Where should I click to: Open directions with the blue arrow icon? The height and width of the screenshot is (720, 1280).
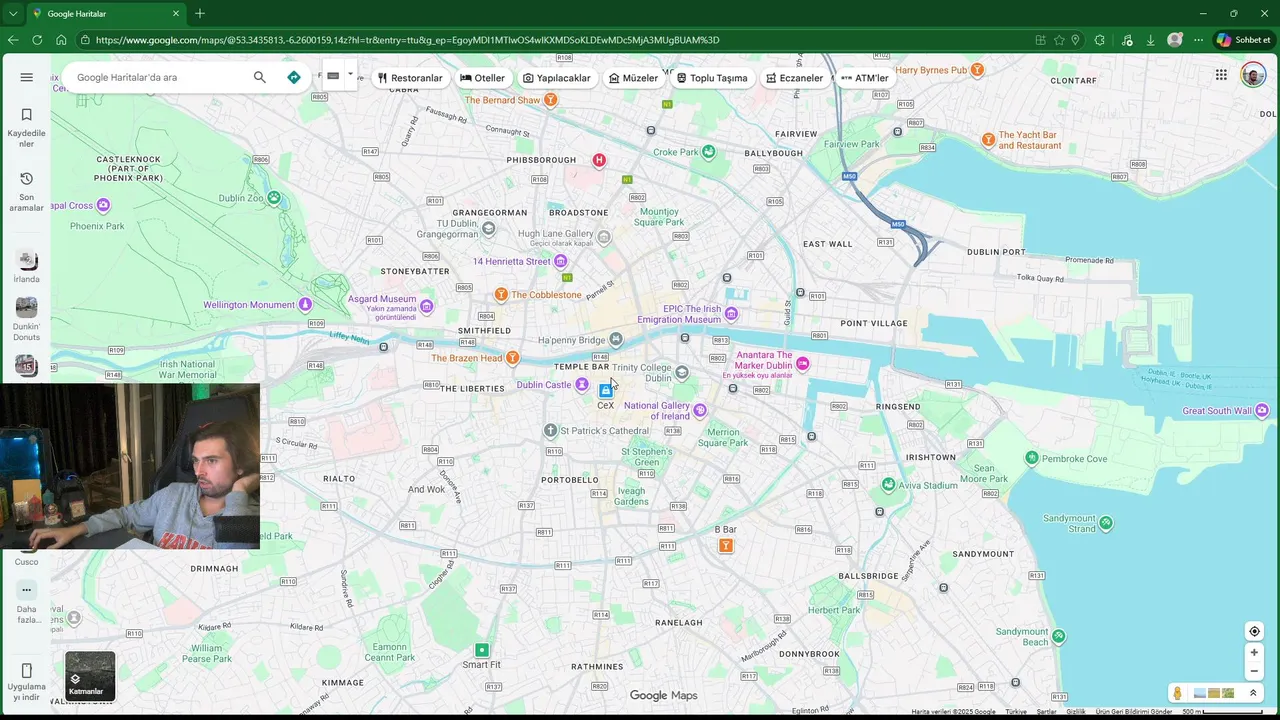pos(294,77)
